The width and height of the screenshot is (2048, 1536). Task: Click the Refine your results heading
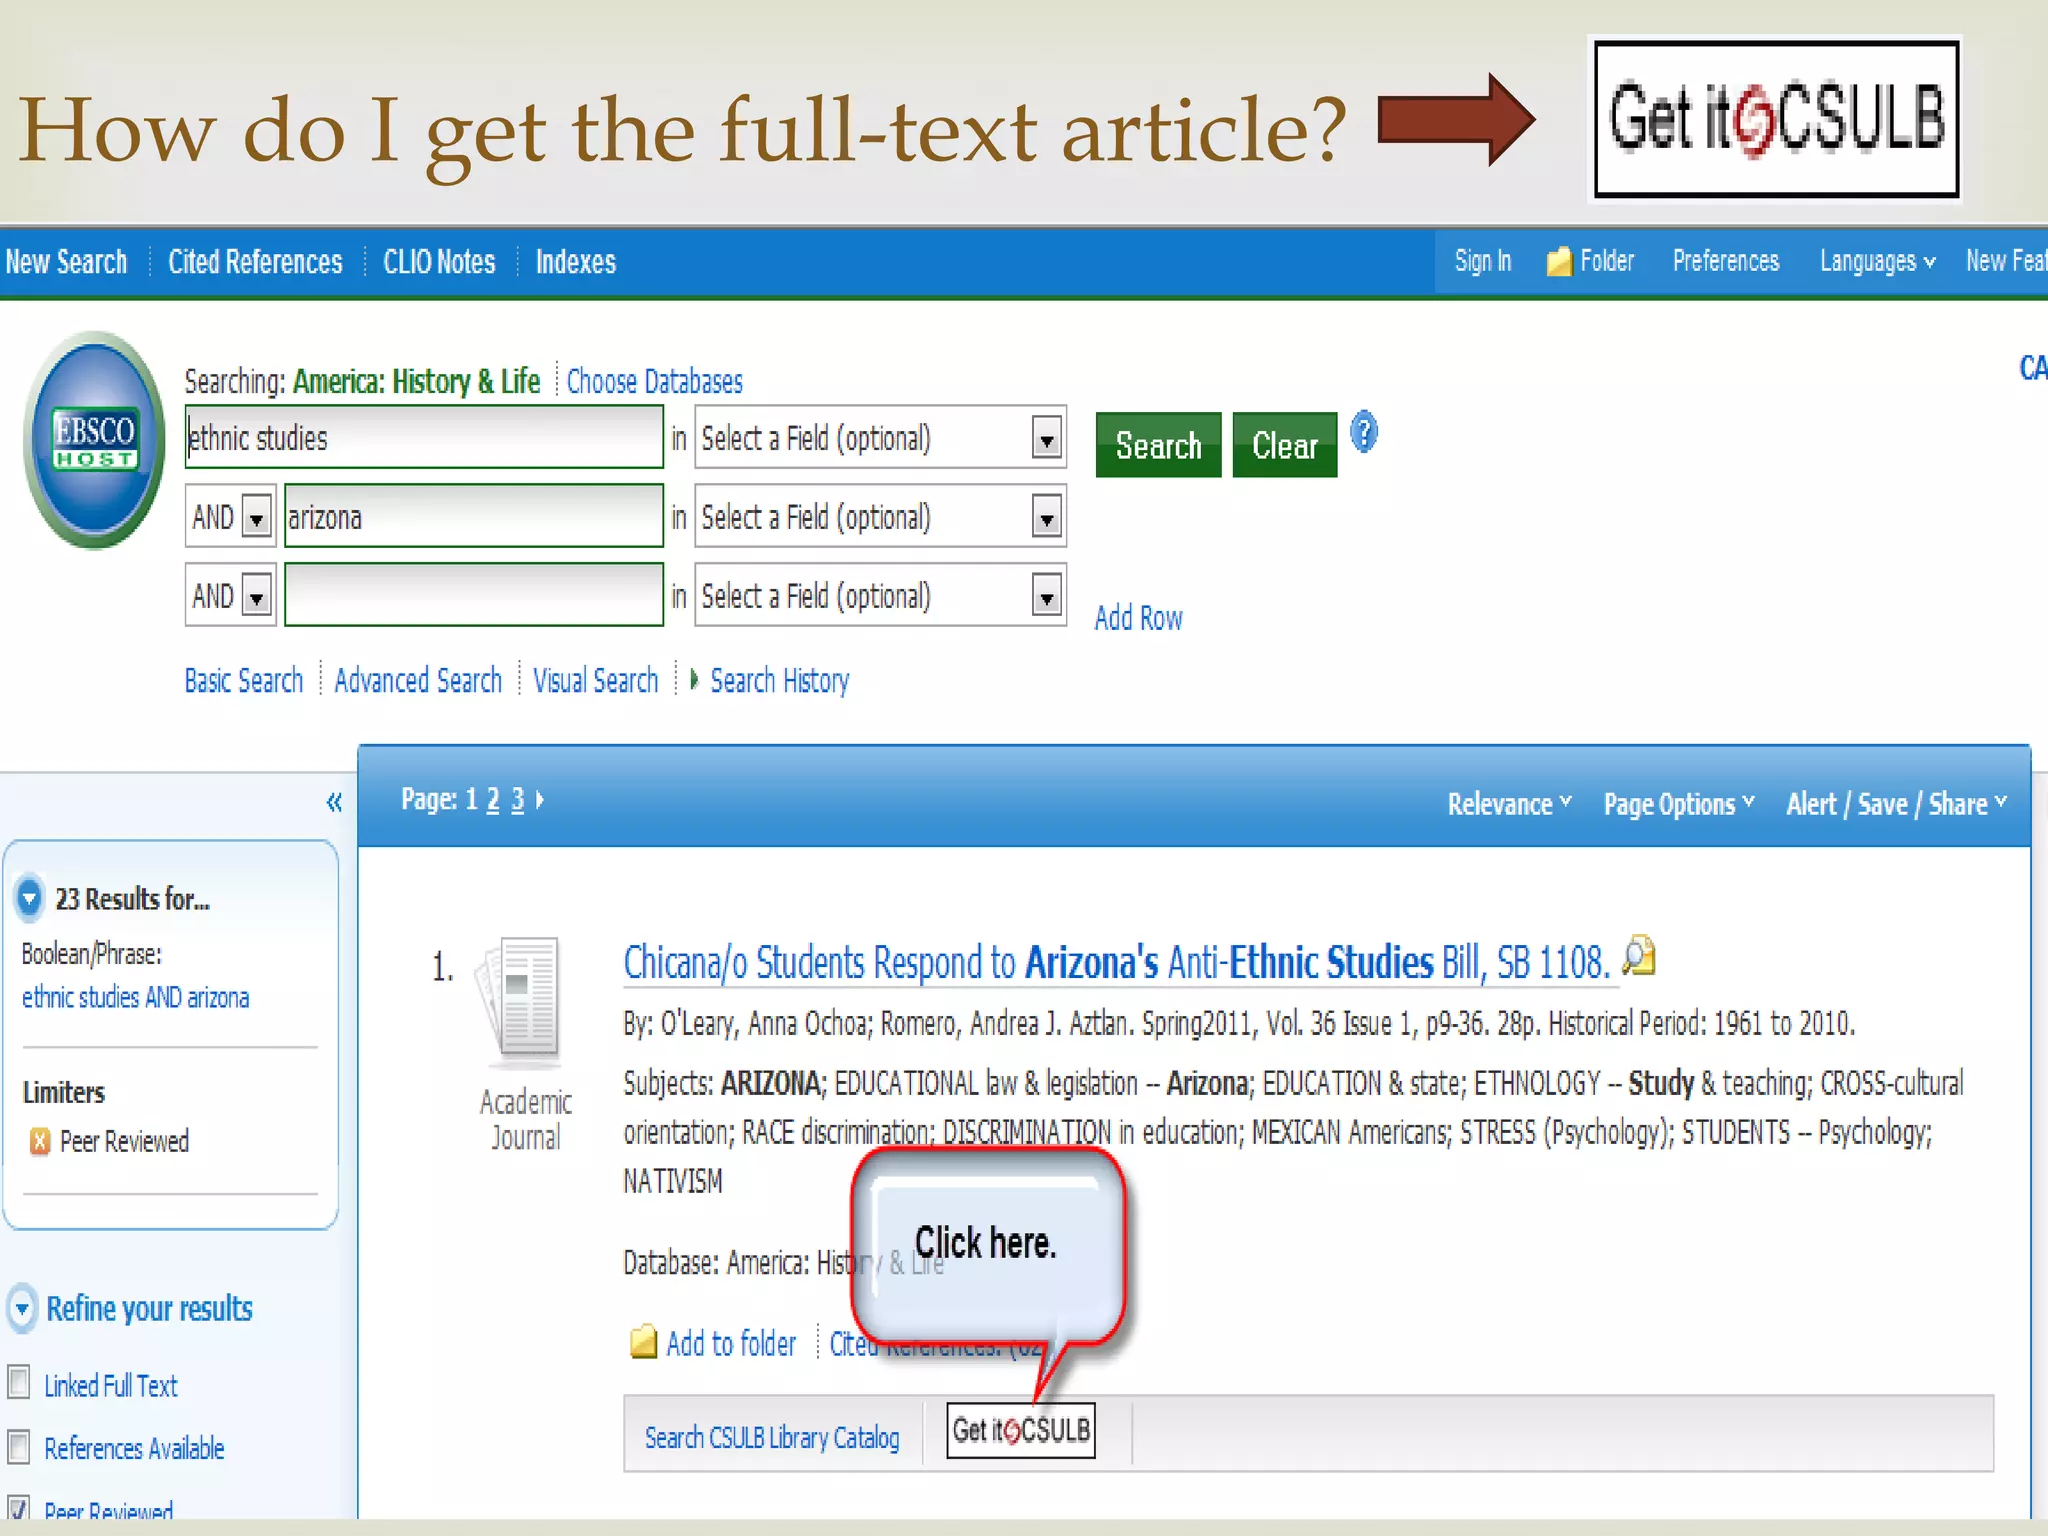pyautogui.click(x=149, y=1308)
